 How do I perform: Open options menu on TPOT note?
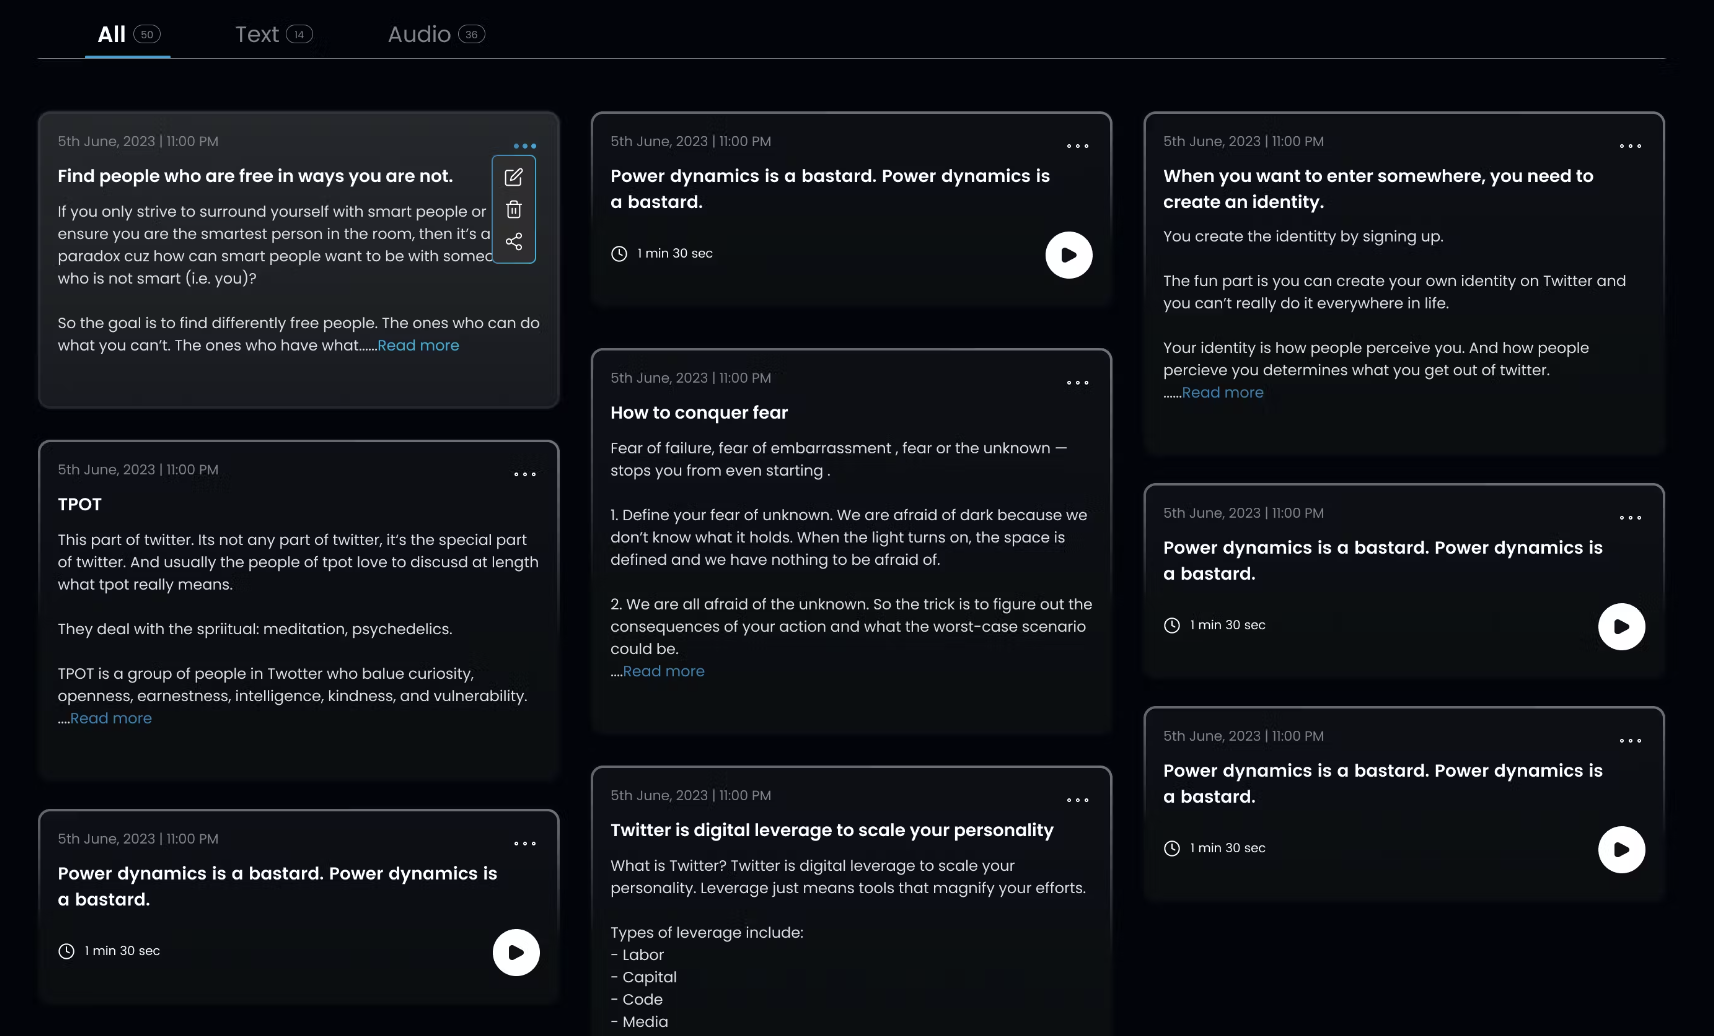click(x=525, y=474)
